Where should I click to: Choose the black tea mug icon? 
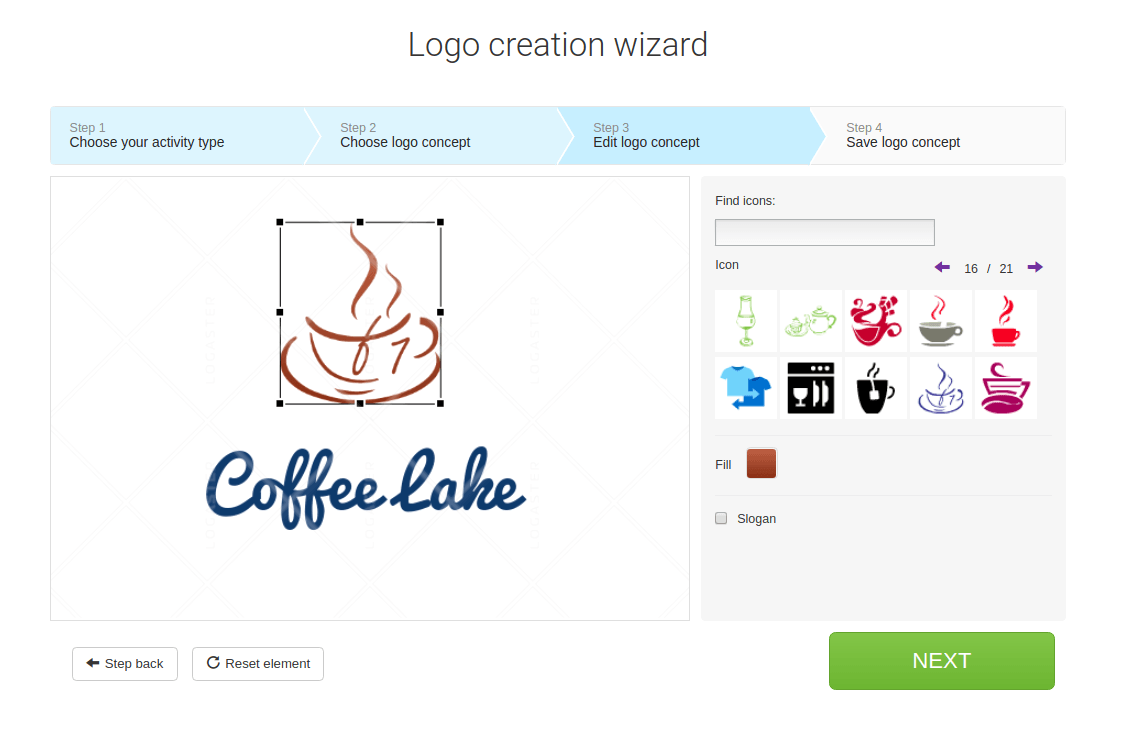click(875, 388)
